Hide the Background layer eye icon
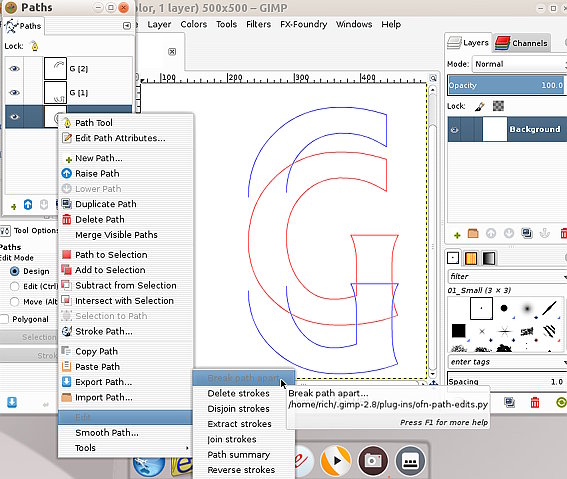567x479 pixels. (455, 129)
